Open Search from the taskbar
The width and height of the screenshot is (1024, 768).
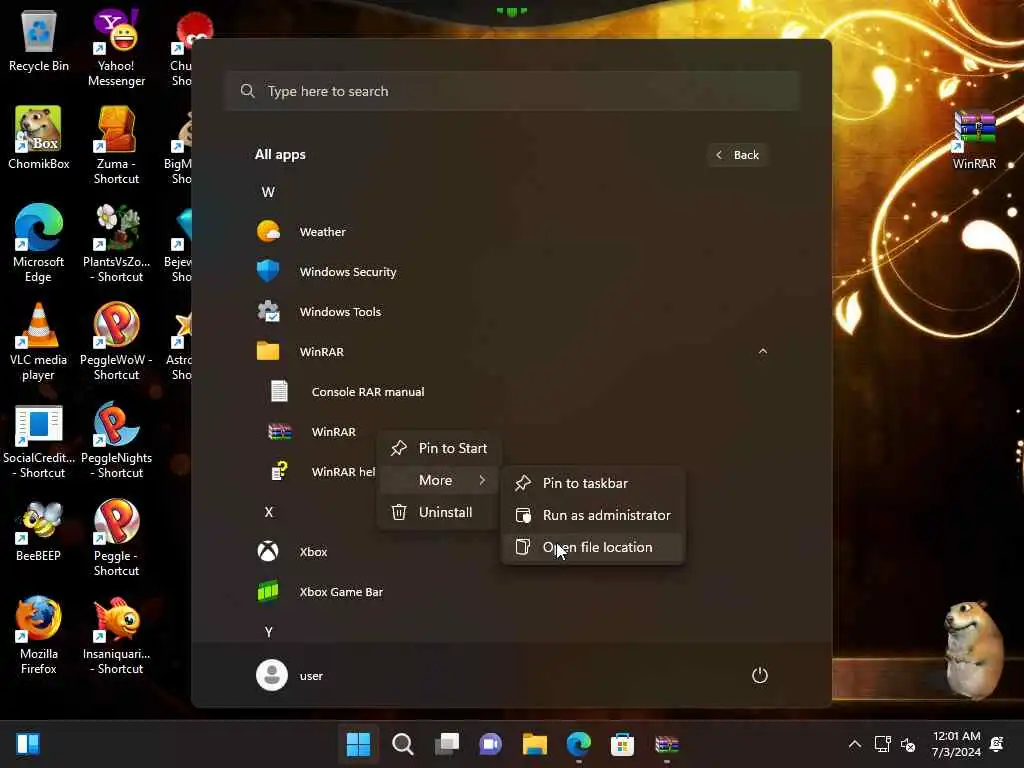402,744
